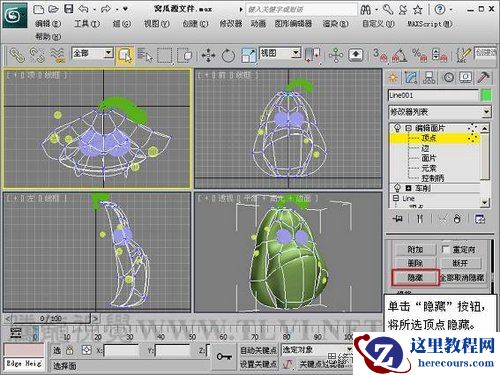Open the 工具 (T) menu
Viewport: 500px width, 375px height.
(87, 24)
